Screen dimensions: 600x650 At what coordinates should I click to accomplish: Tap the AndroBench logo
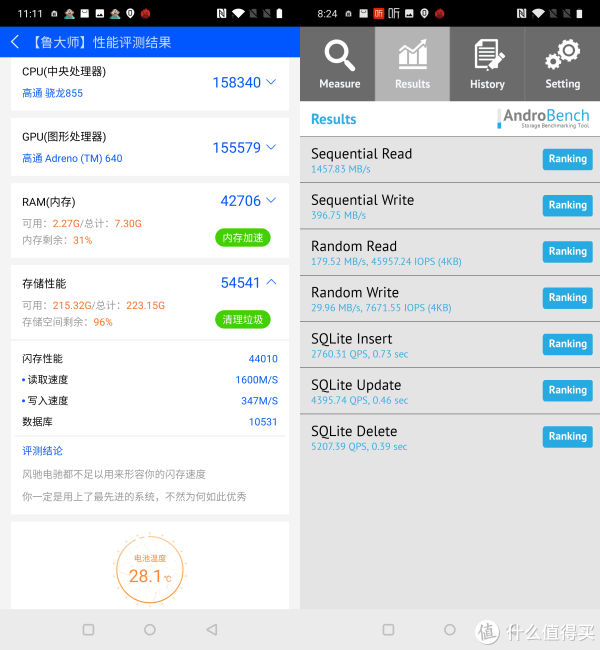coord(544,119)
